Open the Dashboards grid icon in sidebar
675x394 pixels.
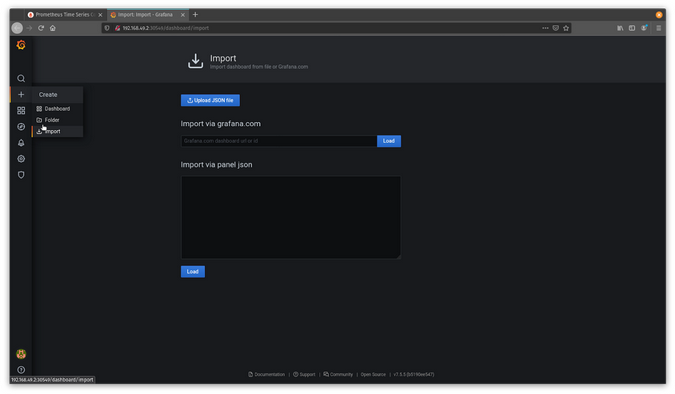21,111
